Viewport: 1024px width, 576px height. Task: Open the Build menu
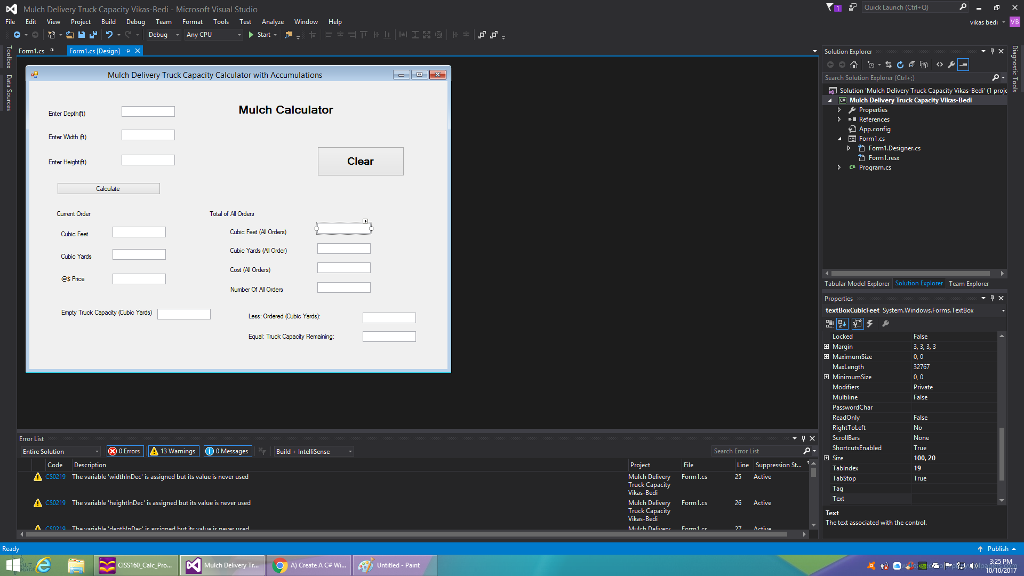(x=108, y=21)
